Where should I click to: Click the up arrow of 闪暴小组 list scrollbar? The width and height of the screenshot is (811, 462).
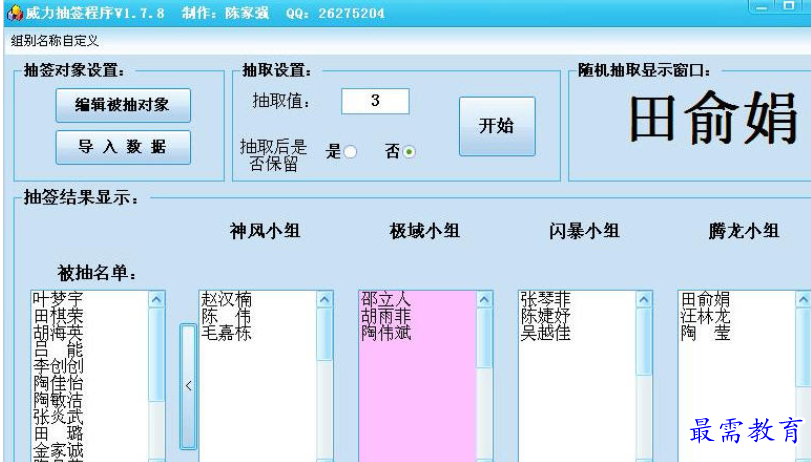pyautogui.click(x=643, y=300)
